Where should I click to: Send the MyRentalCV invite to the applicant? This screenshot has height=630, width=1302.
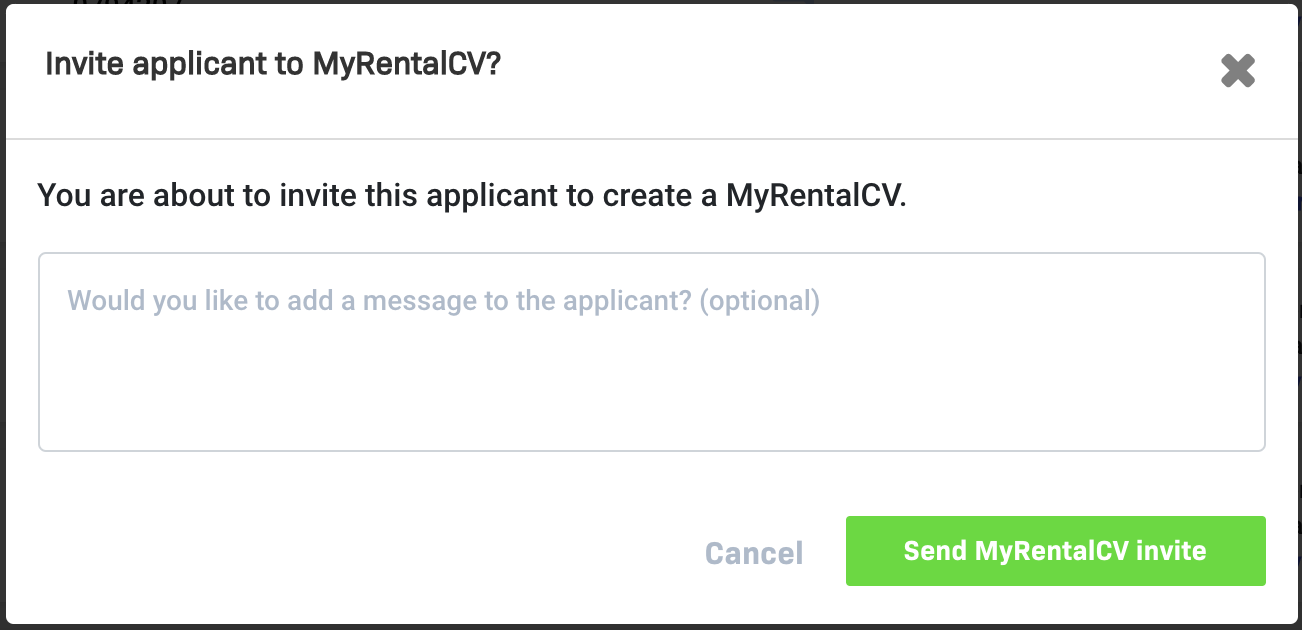click(1055, 551)
